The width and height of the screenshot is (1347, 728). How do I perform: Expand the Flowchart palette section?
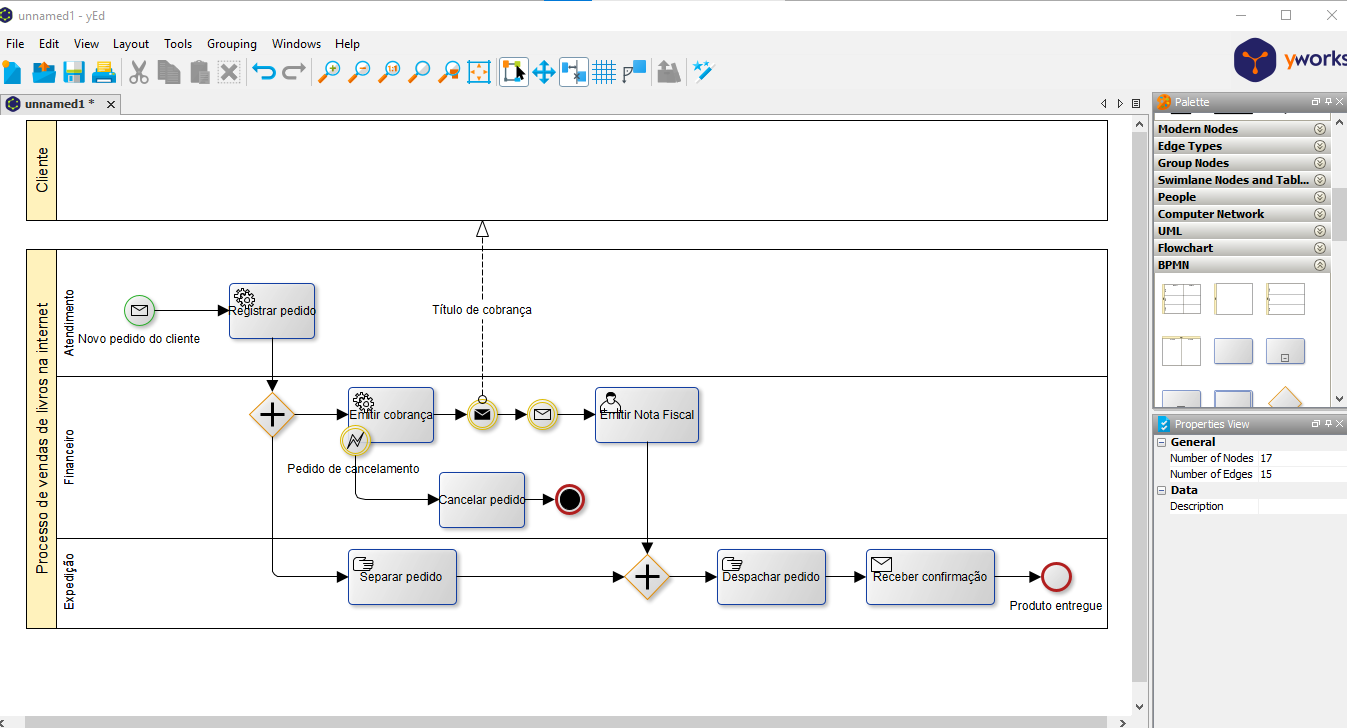pos(1319,248)
